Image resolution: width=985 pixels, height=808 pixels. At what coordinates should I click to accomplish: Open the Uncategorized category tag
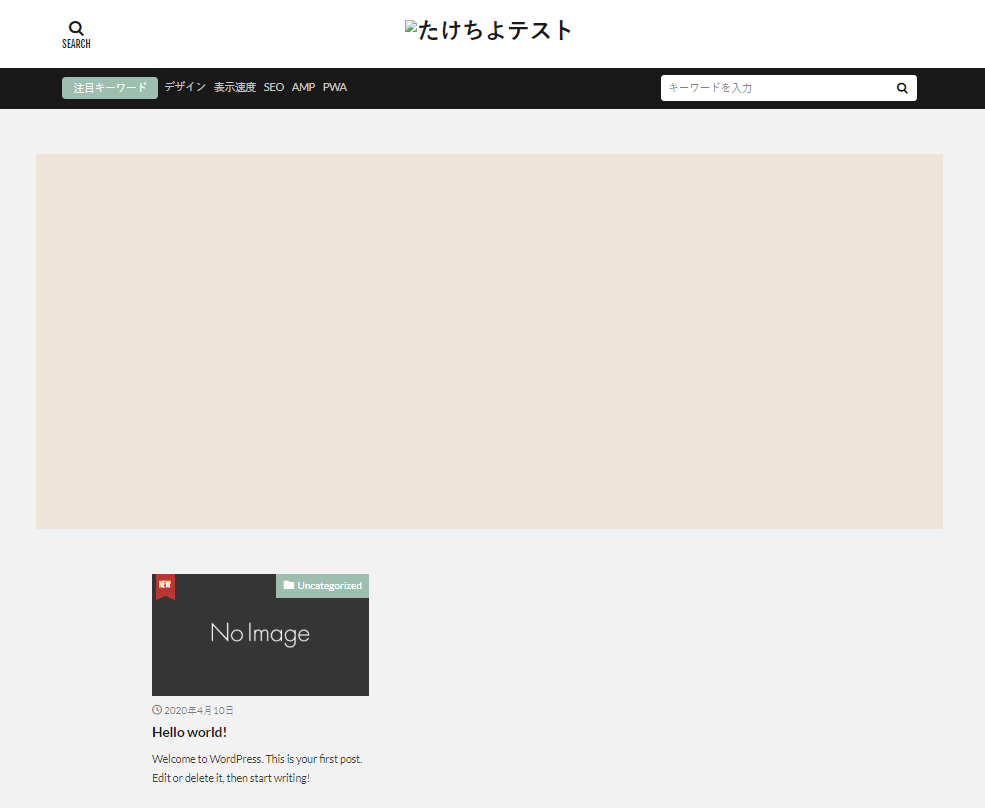pyautogui.click(x=329, y=585)
